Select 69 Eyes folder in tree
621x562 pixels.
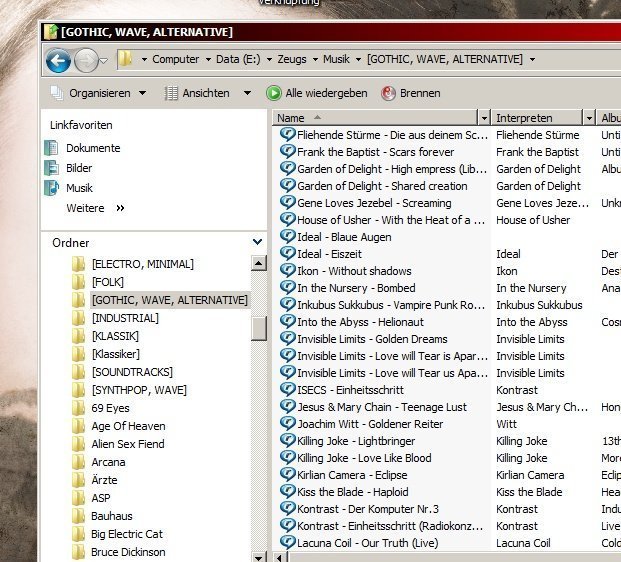point(110,408)
